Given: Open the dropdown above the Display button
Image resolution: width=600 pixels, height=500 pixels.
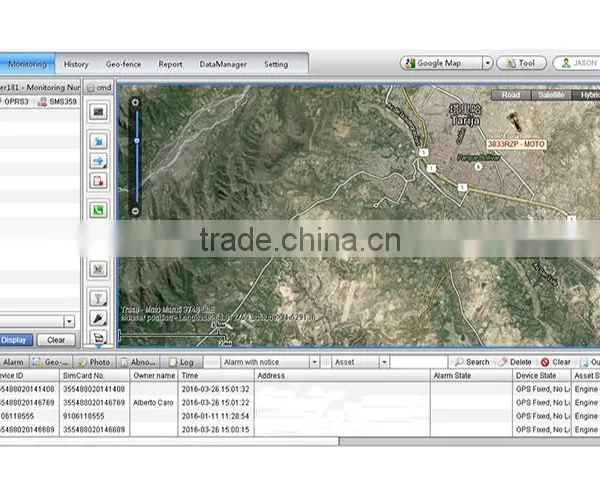Looking at the screenshot, I should point(69,321).
